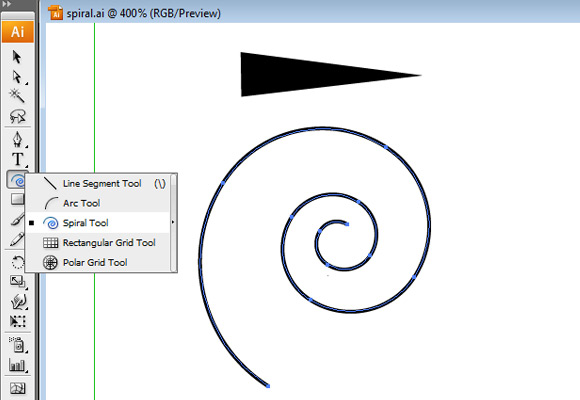
Task: Select the Pen tool
Action: [x=17, y=140]
